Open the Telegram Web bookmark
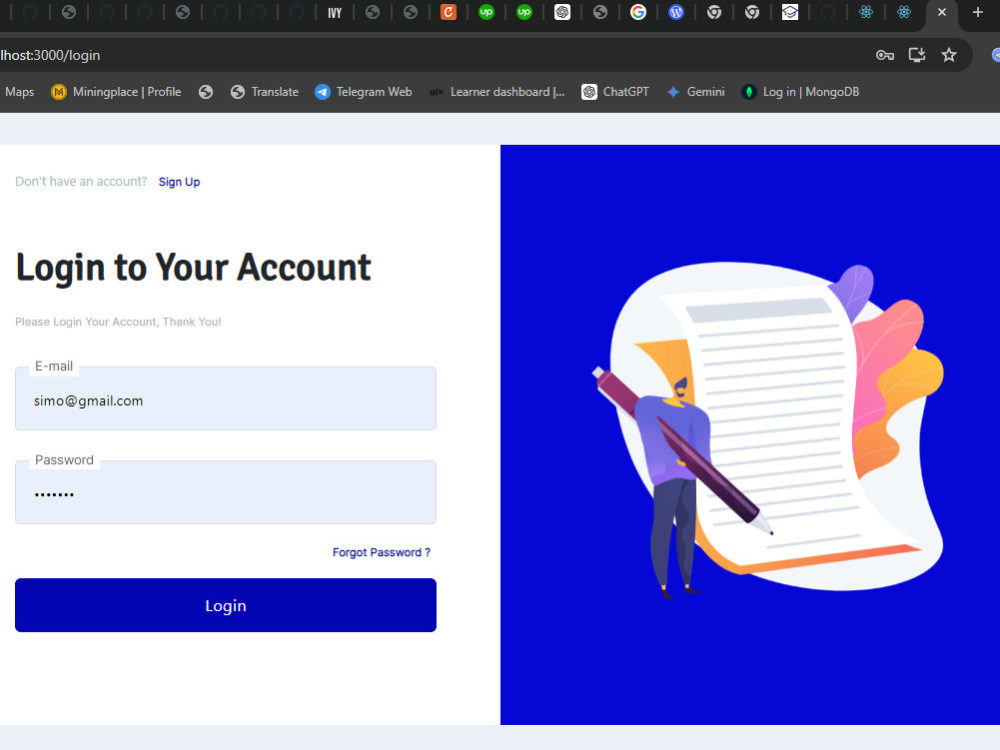The image size is (1000, 750). (x=364, y=92)
